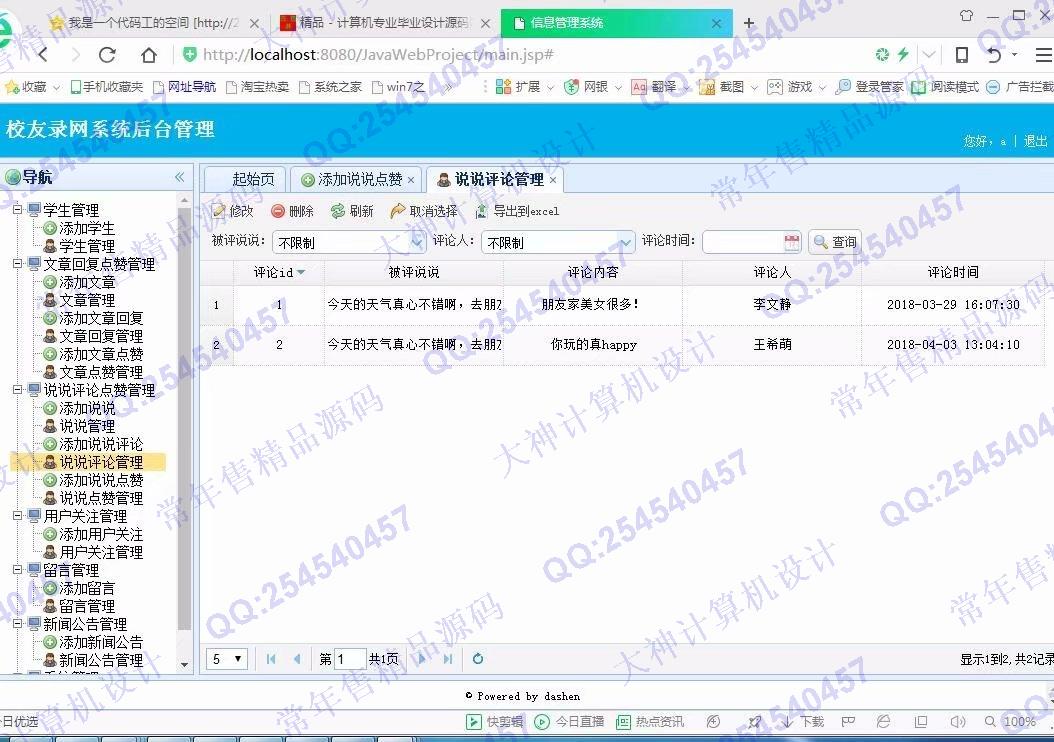The image size is (1054, 742).
Task: Open 热点资讯 in status bar
Action: [650, 722]
